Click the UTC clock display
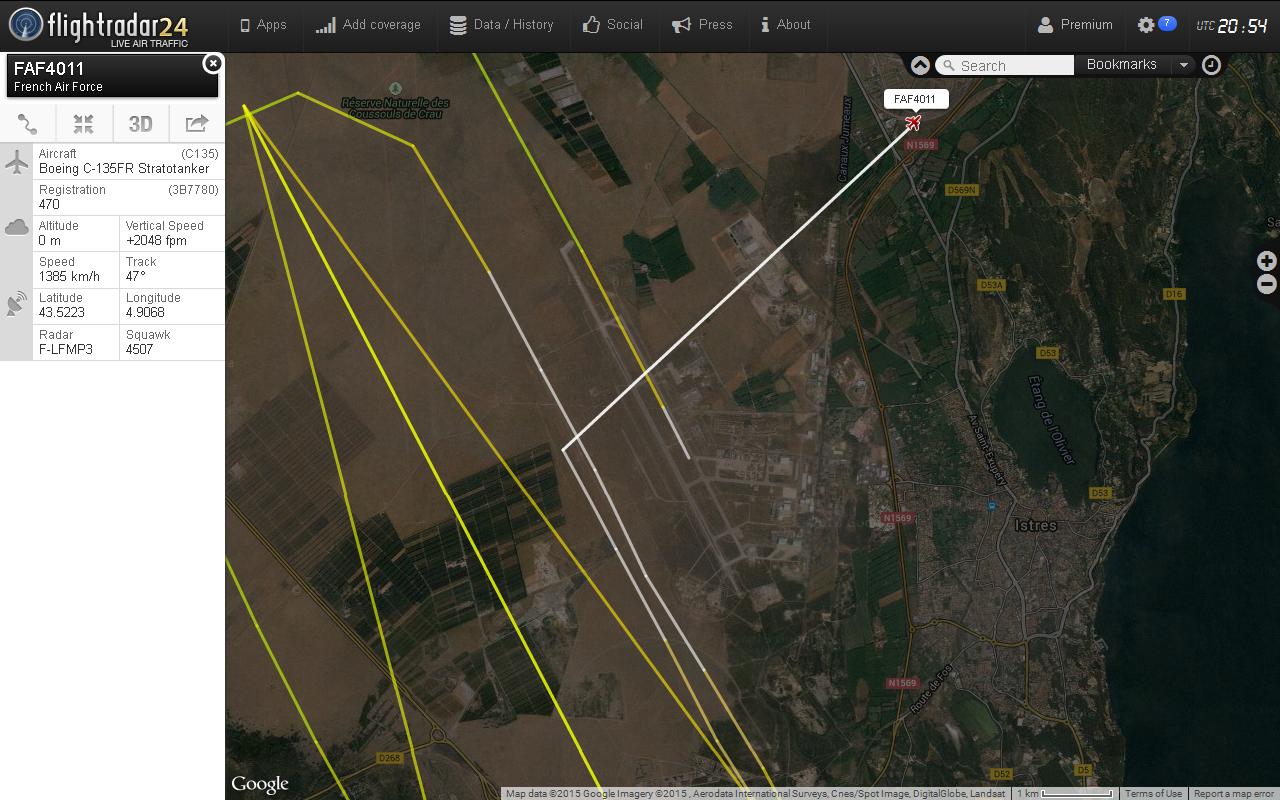This screenshot has width=1280, height=800. (1232, 26)
